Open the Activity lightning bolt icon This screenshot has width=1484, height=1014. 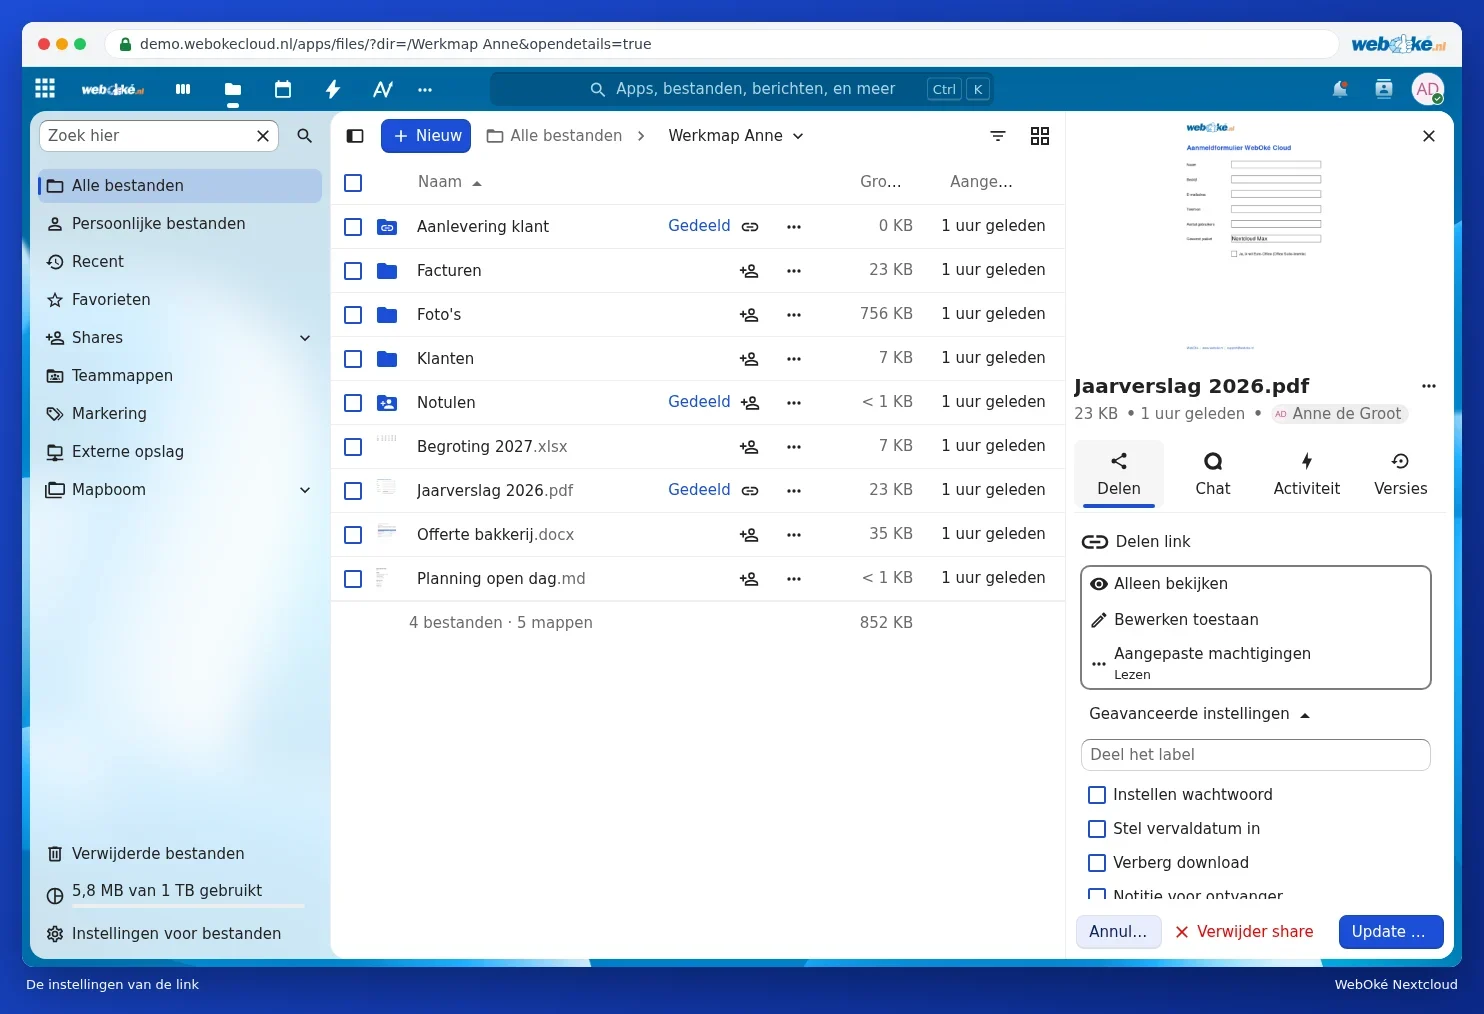333,89
